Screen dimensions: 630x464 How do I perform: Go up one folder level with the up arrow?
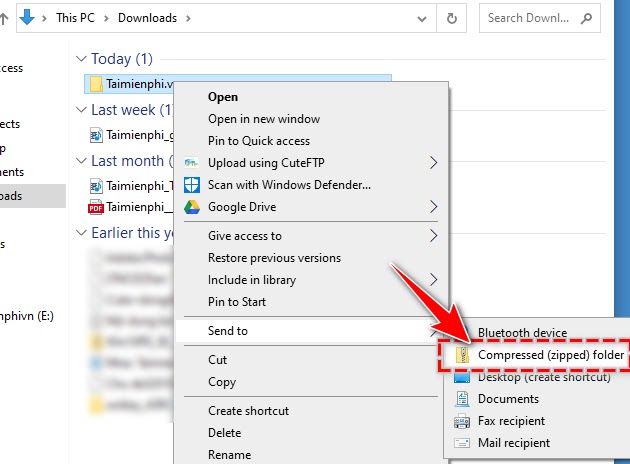tap(5, 18)
